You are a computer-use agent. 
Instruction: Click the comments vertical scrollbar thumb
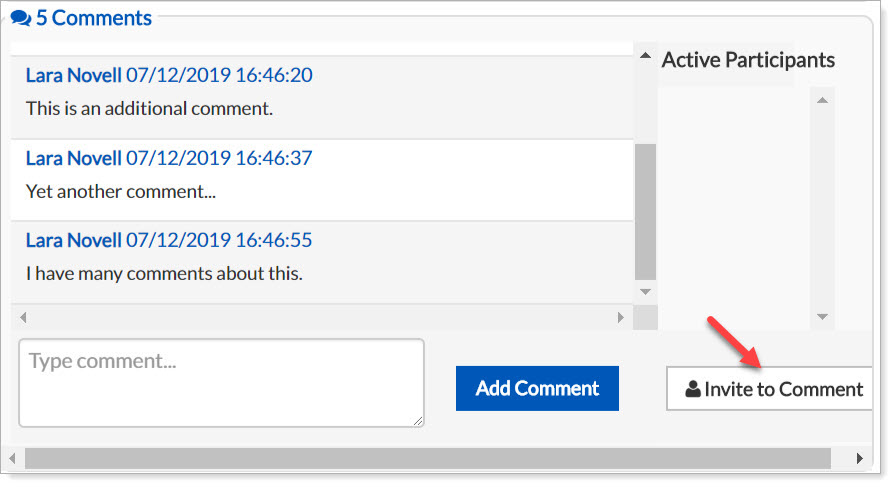[x=645, y=212]
